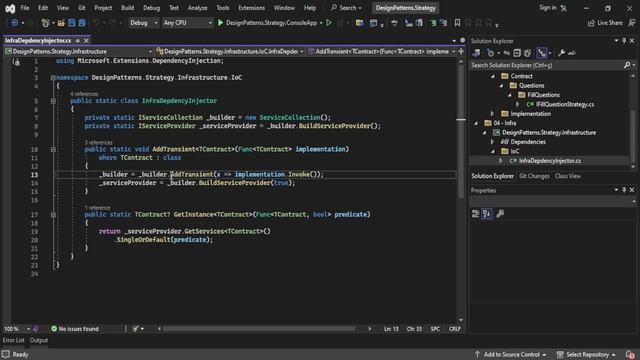This screenshot has height=360, width=640.
Task: Collapse the namespace code block at line 3
Action: coord(53,78)
